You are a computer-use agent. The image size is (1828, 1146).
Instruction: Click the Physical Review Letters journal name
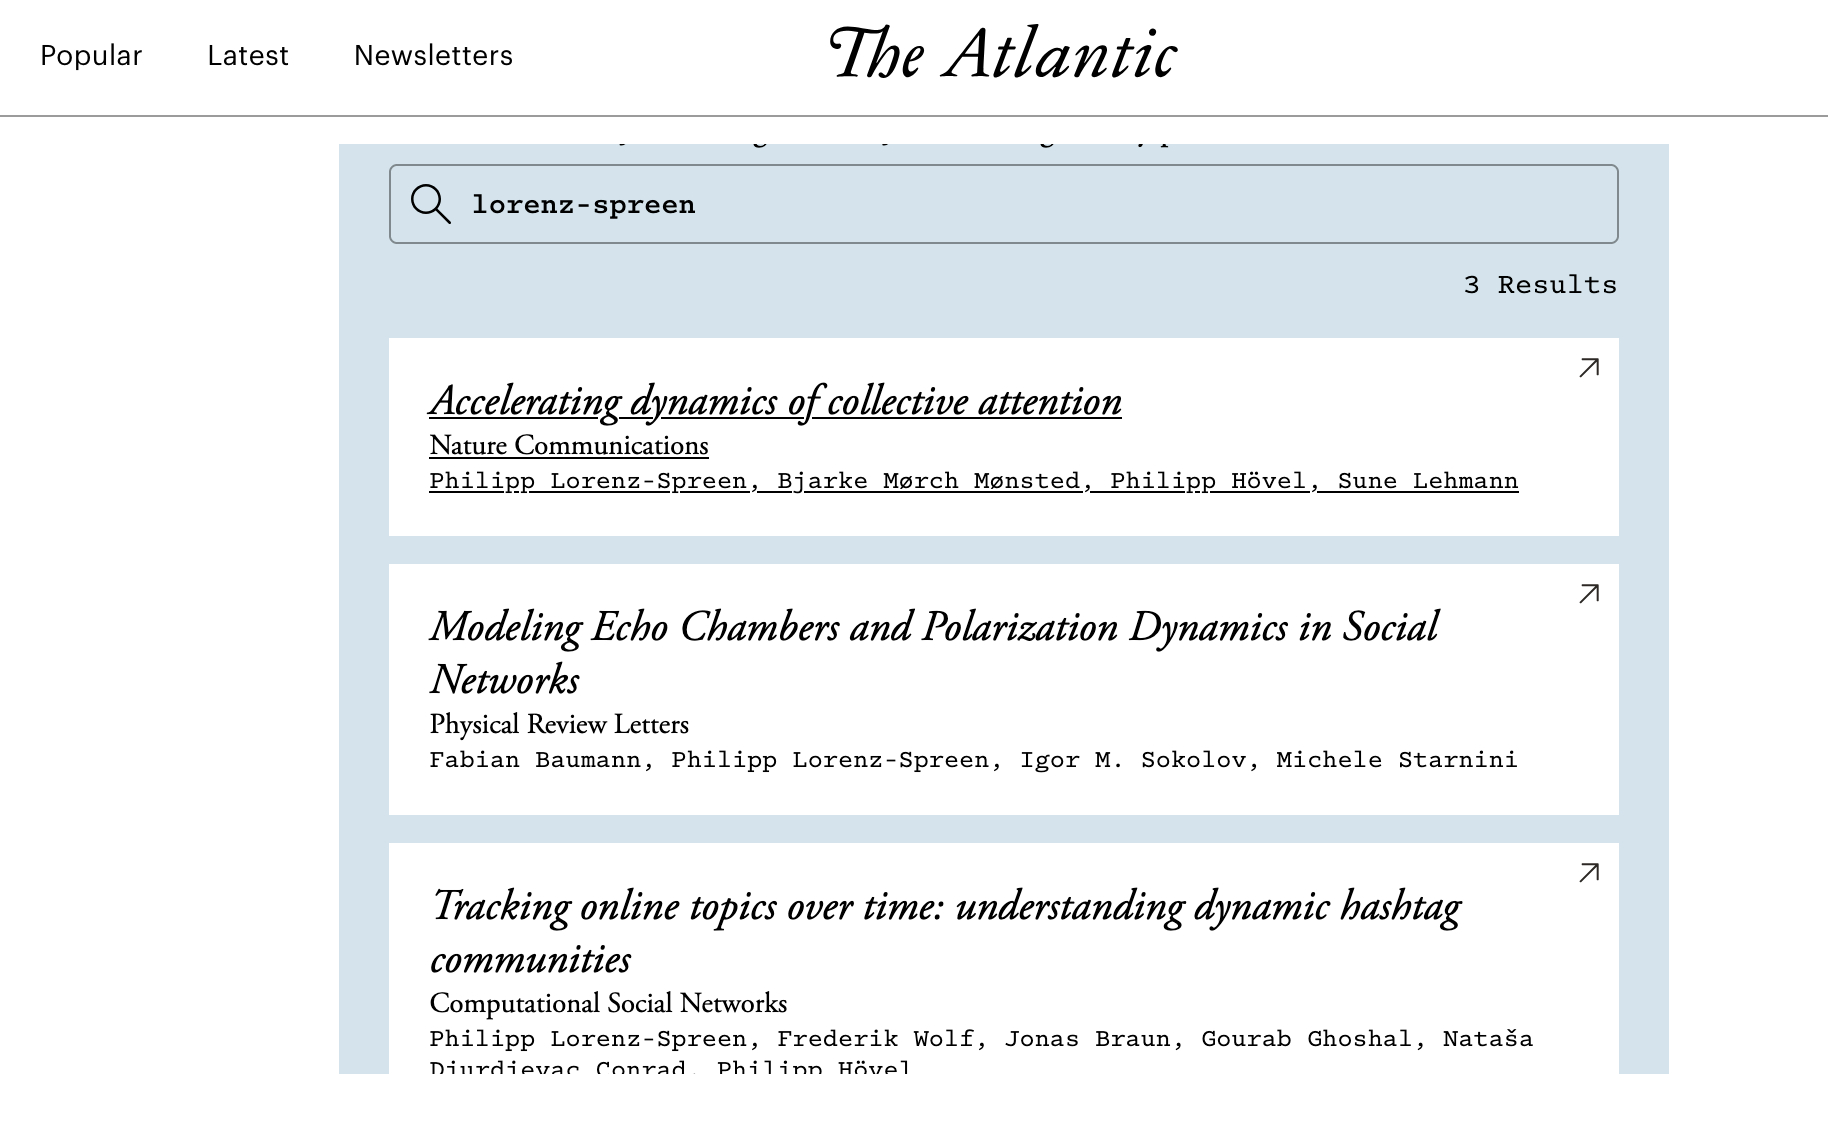click(558, 725)
